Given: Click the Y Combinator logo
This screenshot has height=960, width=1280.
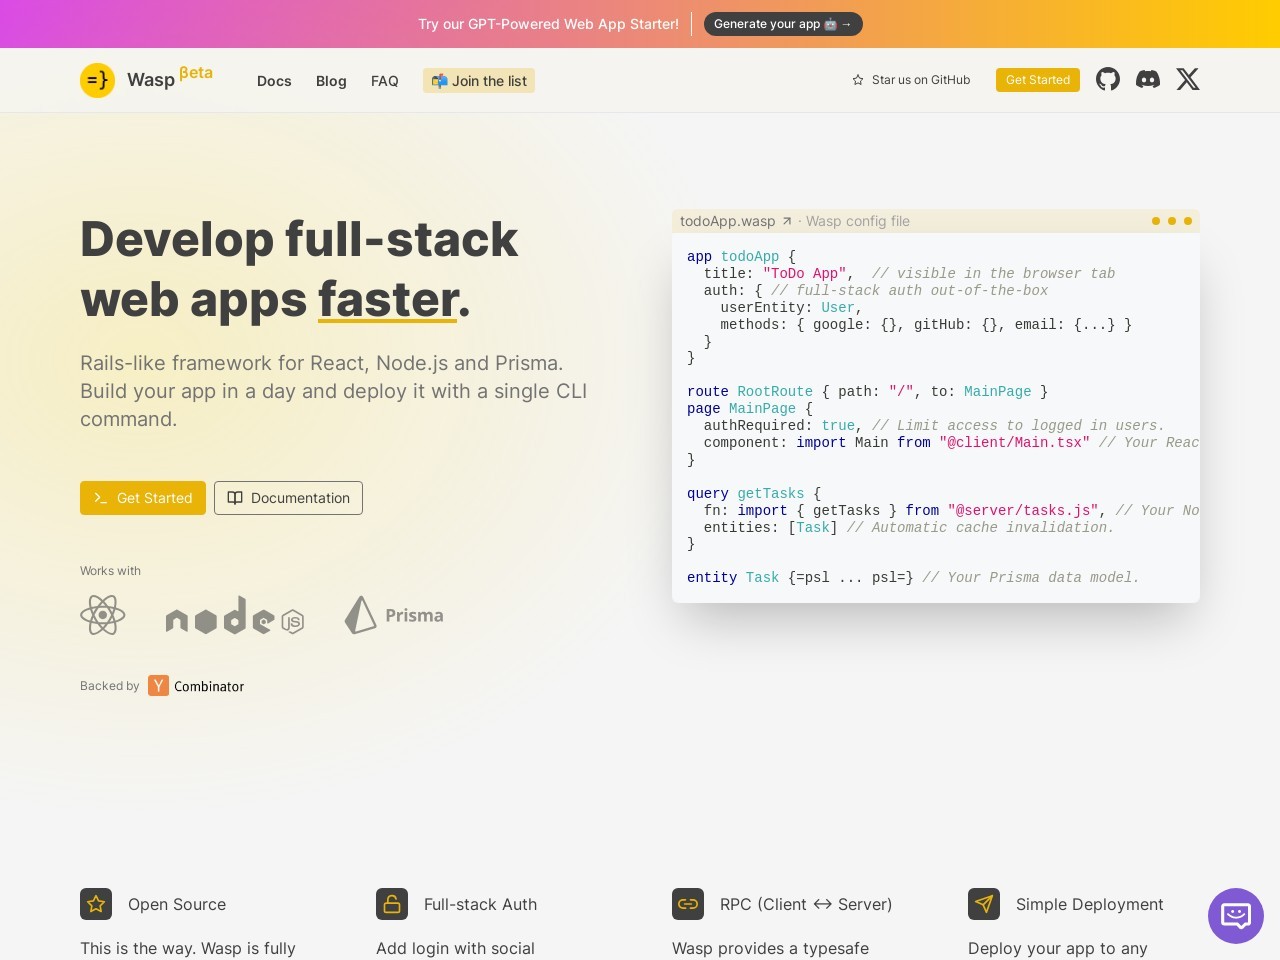Looking at the screenshot, I should tap(159, 685).
